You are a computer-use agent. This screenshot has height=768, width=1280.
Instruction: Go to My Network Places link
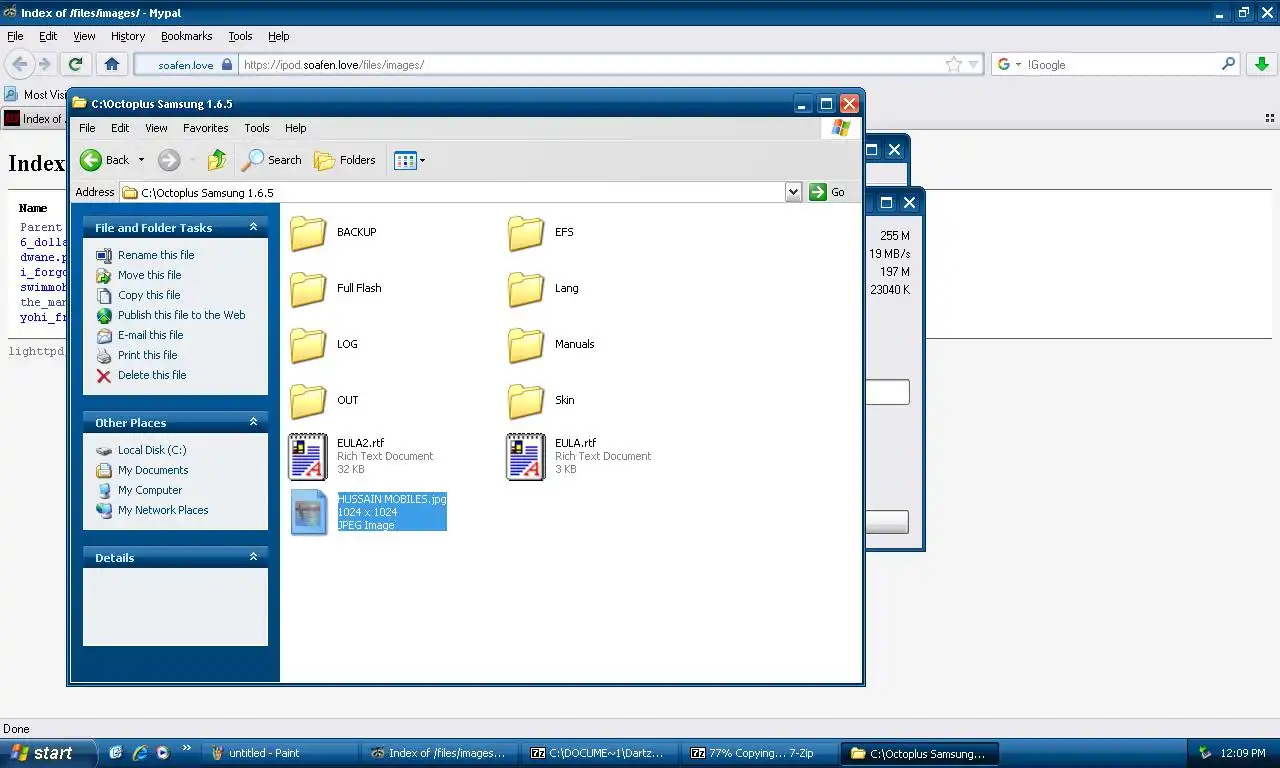point(163,510)
